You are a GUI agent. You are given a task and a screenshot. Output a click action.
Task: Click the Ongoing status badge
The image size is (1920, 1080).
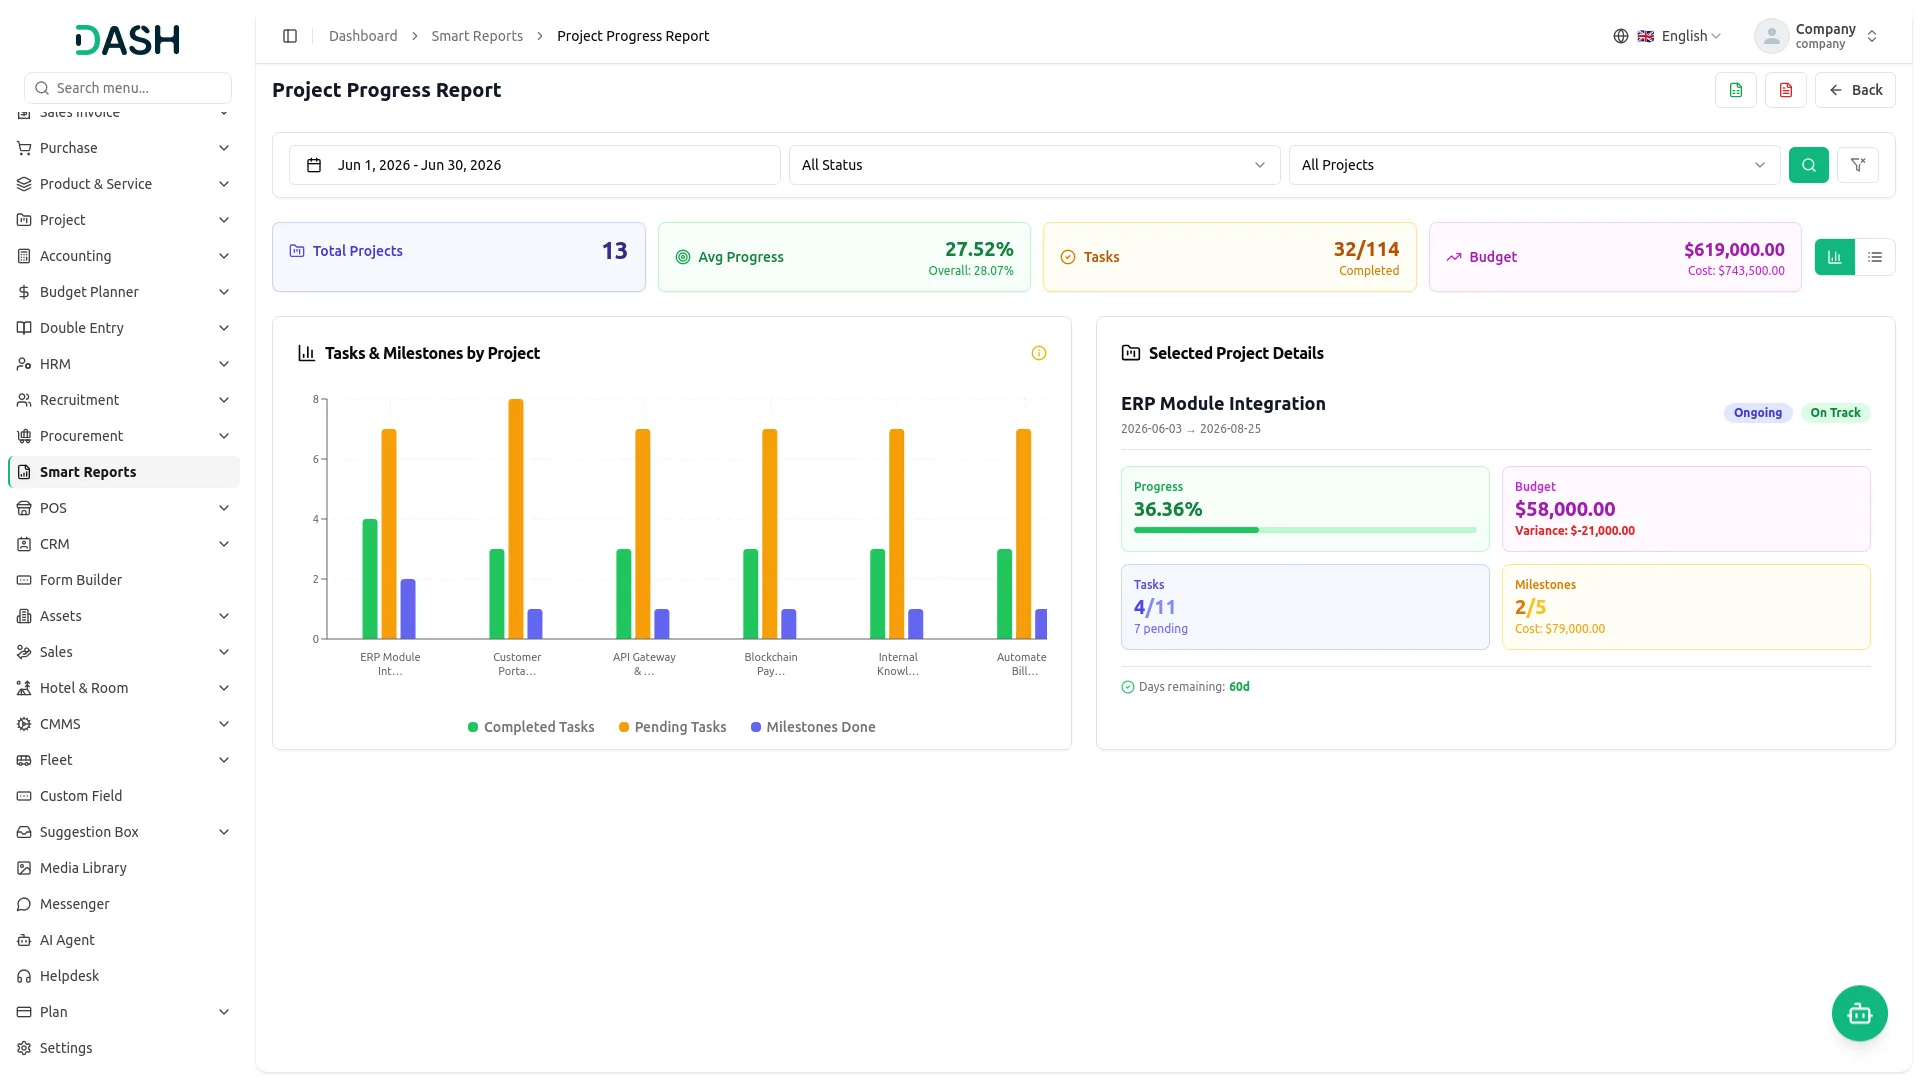pos(1757,413)
